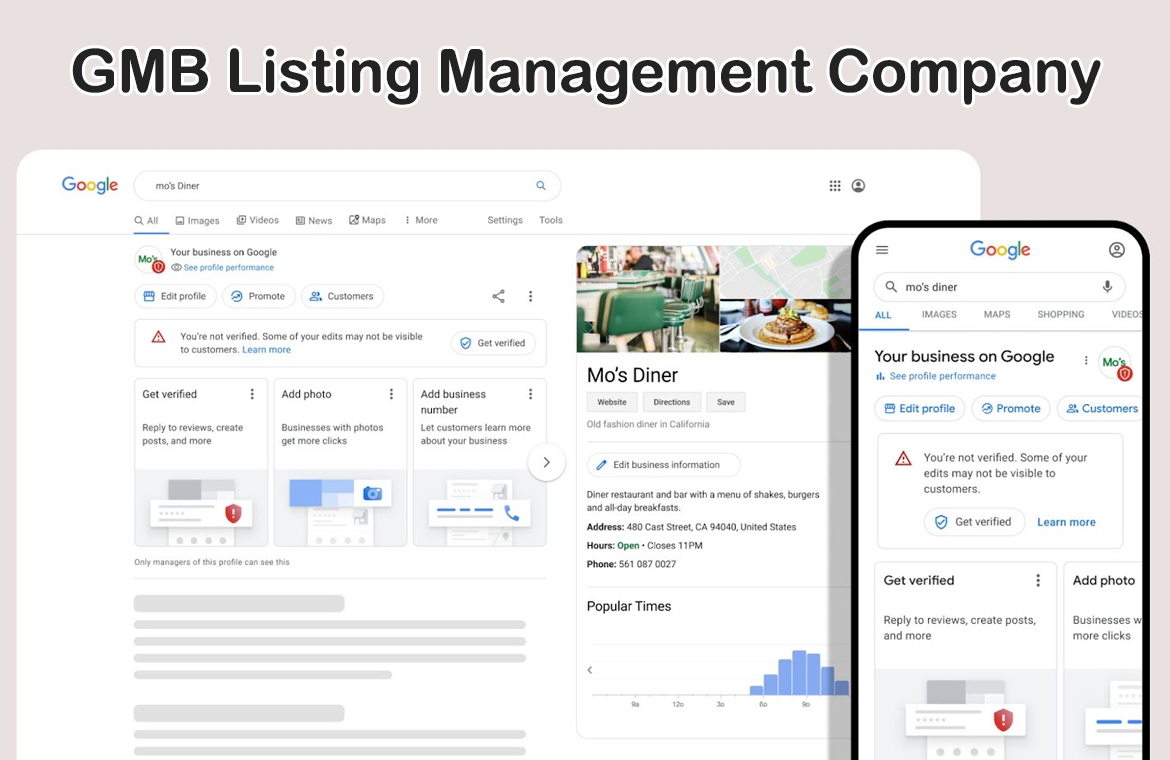The height and width of the screenshot is (760, 1170).
Task: Tap the mobile search field containing mo's diner
Action: click(999, 286)
